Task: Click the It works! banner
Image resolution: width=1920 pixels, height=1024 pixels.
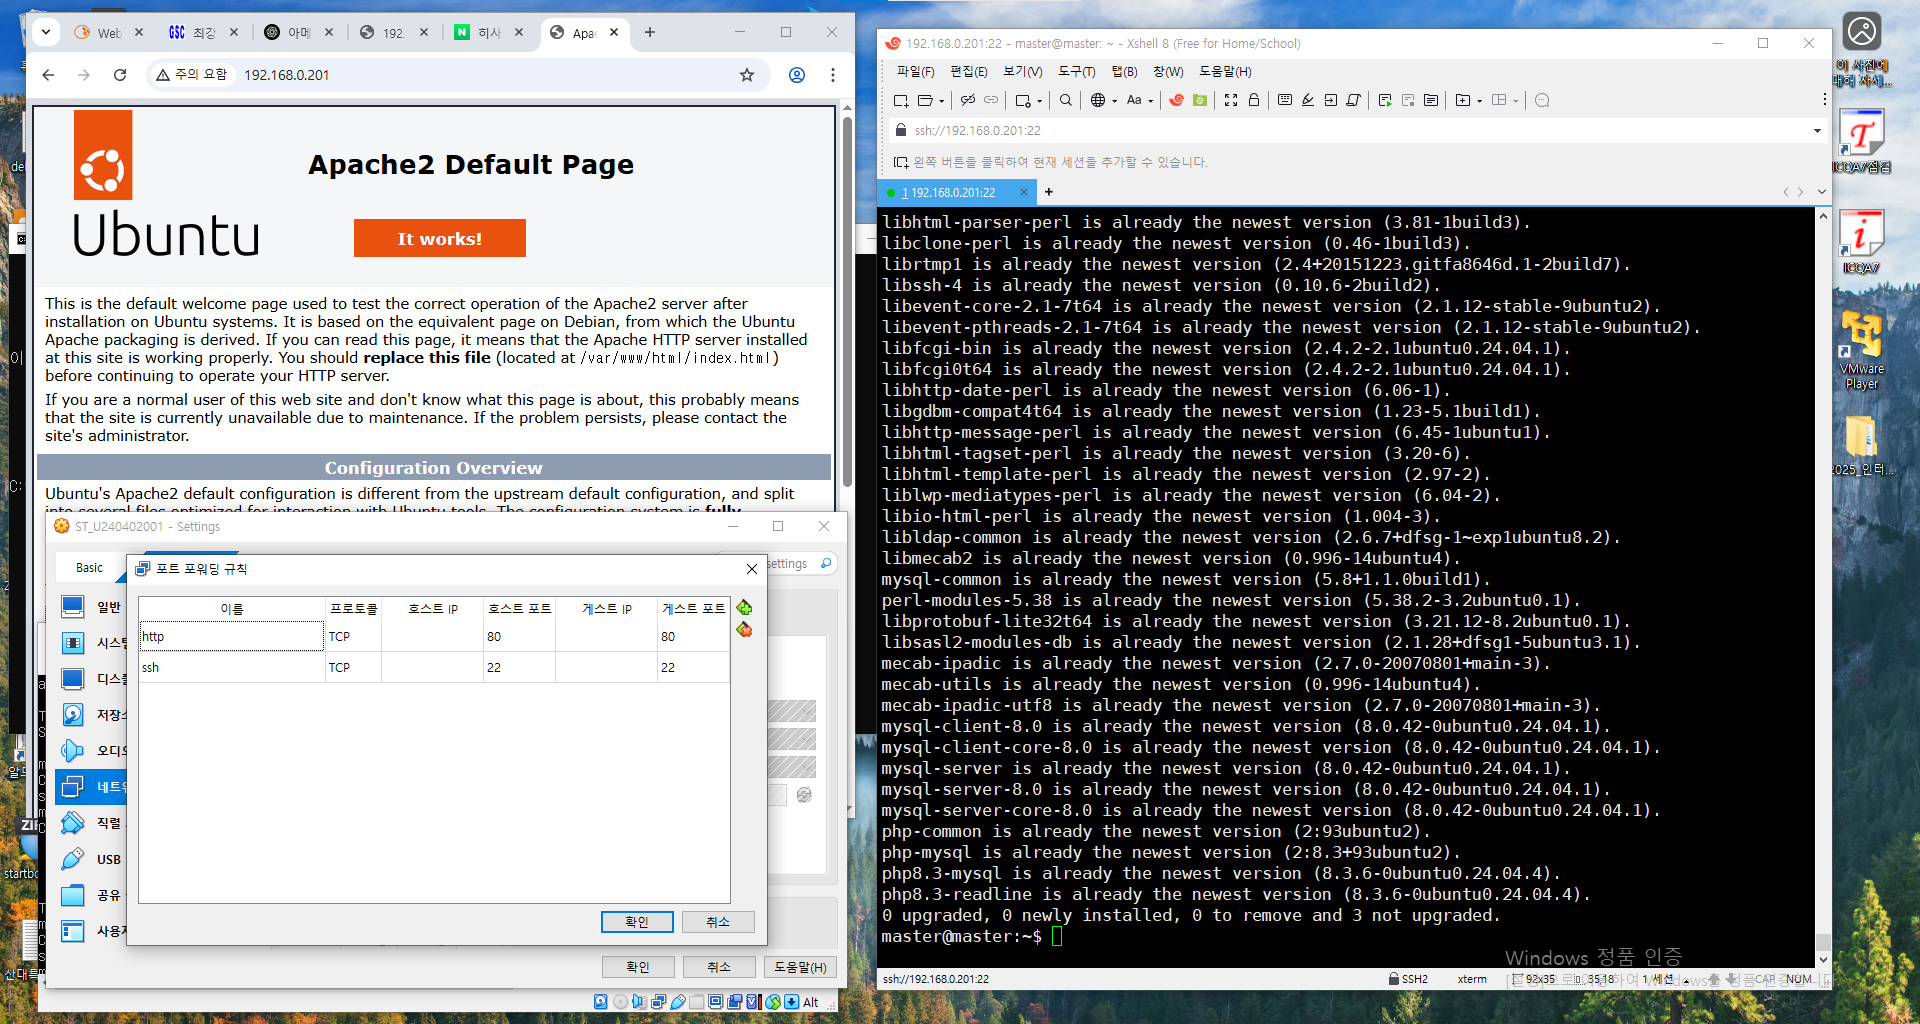Action: [x=440, y=239]
